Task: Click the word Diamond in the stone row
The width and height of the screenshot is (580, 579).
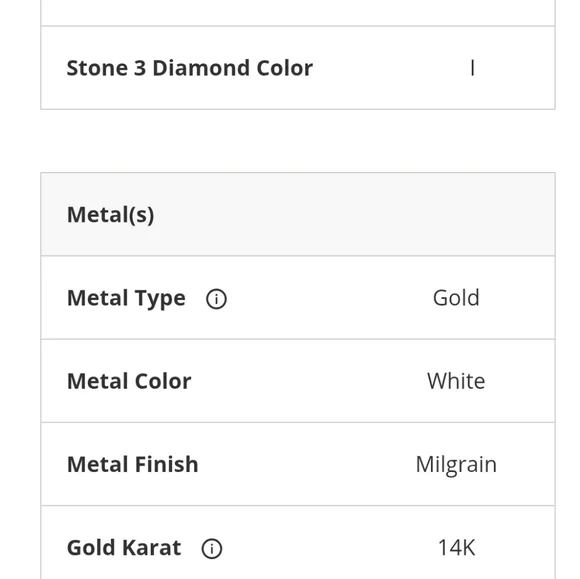Action: [202, 68]
